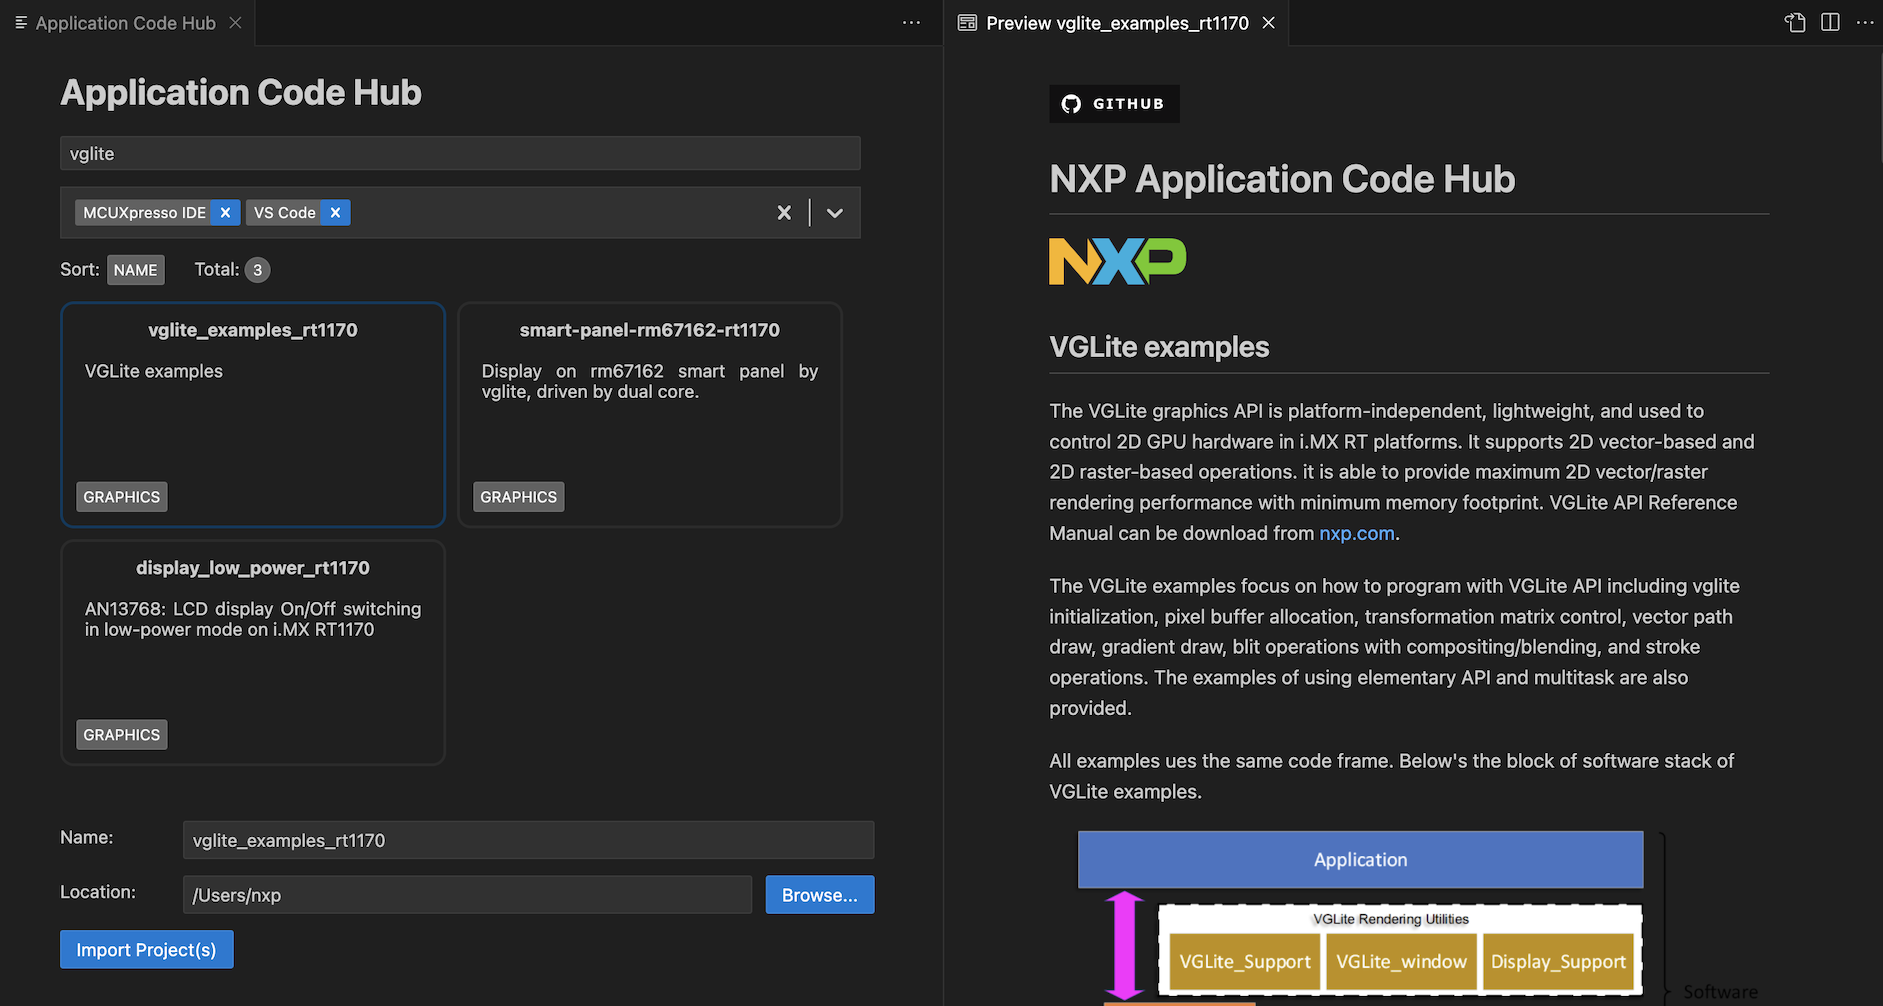
Task: Click the Browse... button for Location
Action: [x=819, y=894]
